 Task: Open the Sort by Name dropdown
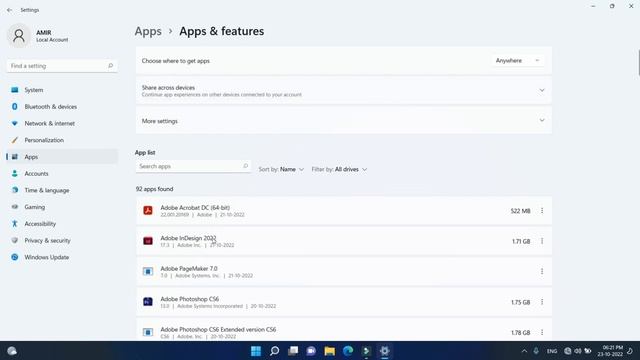pos(281,169)
